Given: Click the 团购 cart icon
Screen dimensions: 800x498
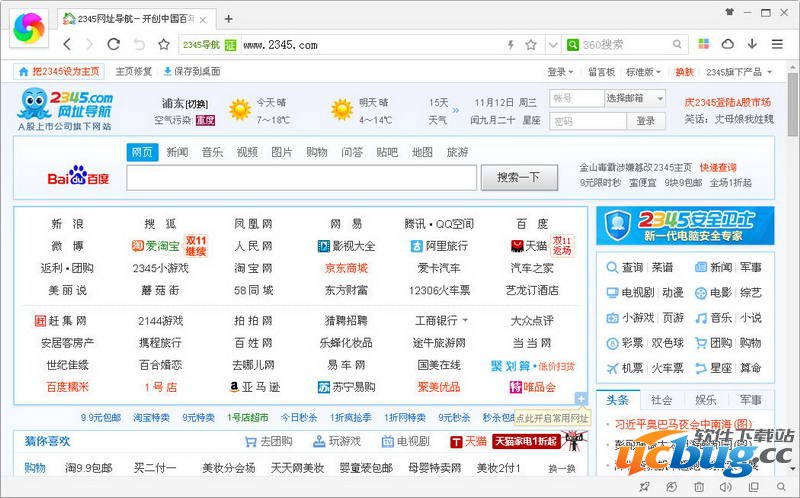Looking at the screenshot, I should point(701,343).
